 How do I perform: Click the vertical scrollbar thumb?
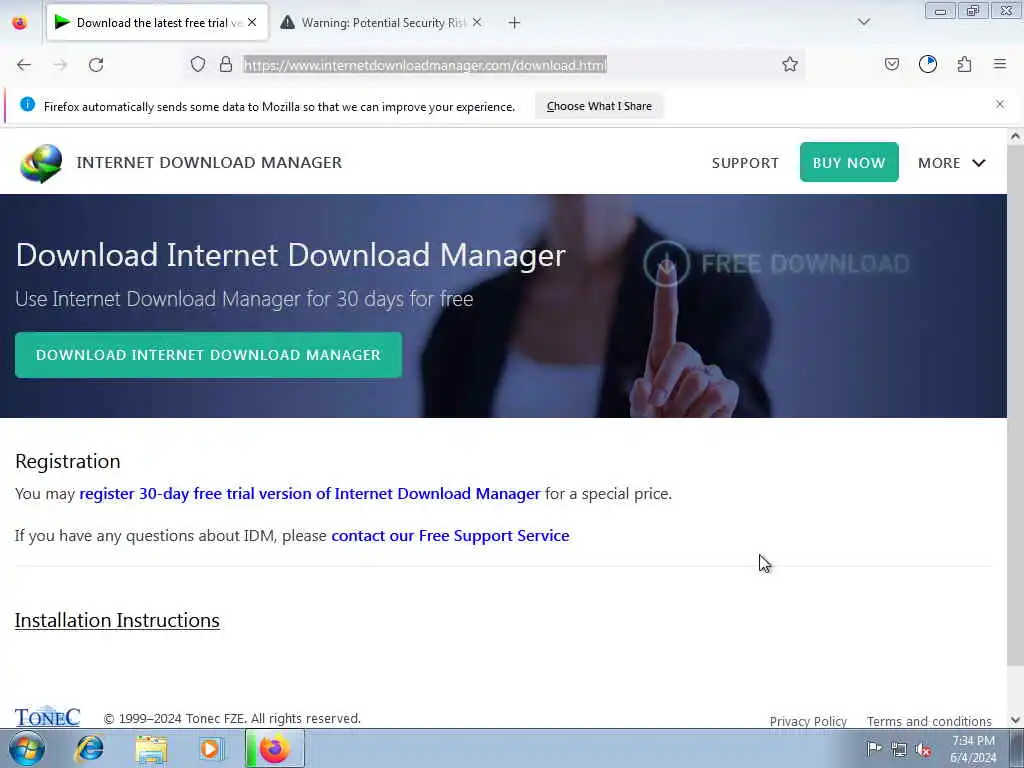click(1015, 405)
